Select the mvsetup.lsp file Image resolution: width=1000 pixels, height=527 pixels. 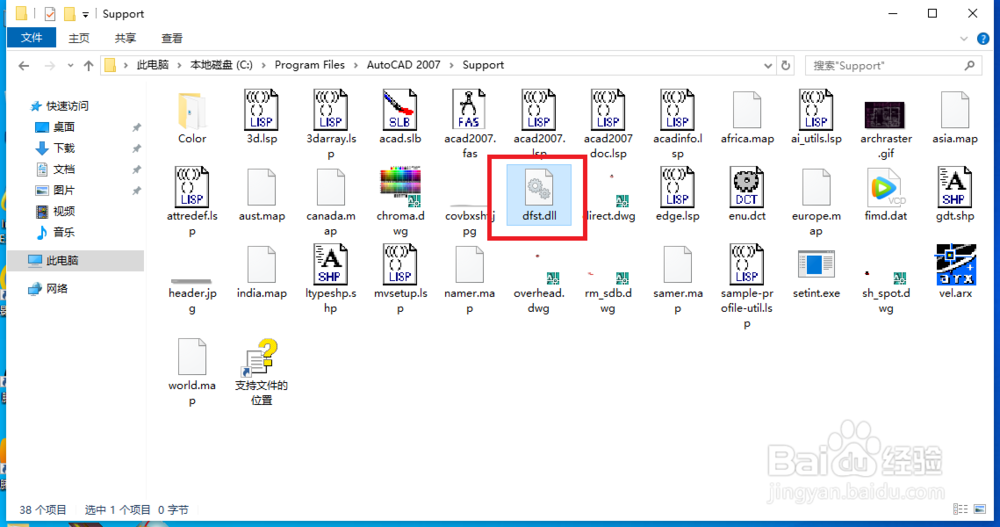coord(400,279)
